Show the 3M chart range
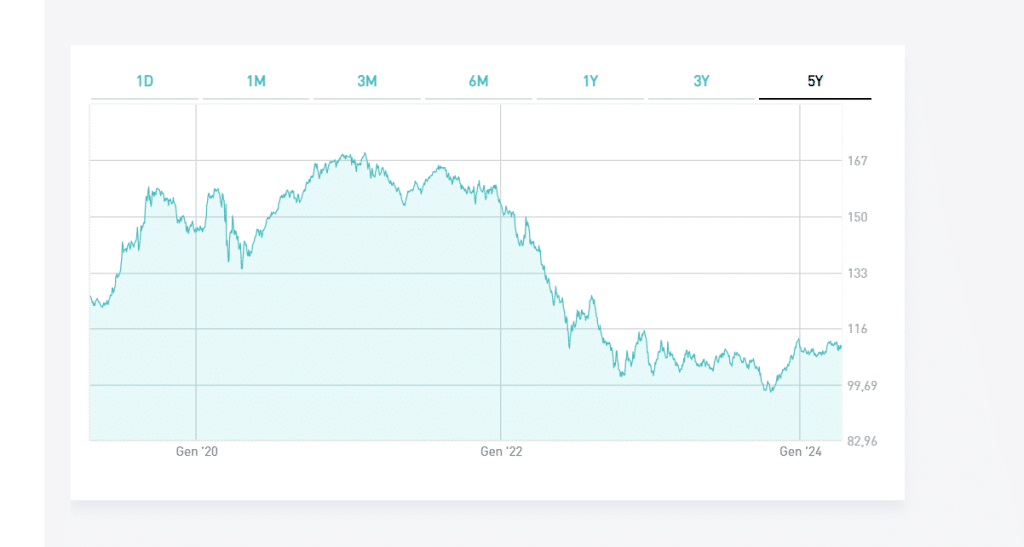The image size is (1024, 547). [x=367, y=81]
